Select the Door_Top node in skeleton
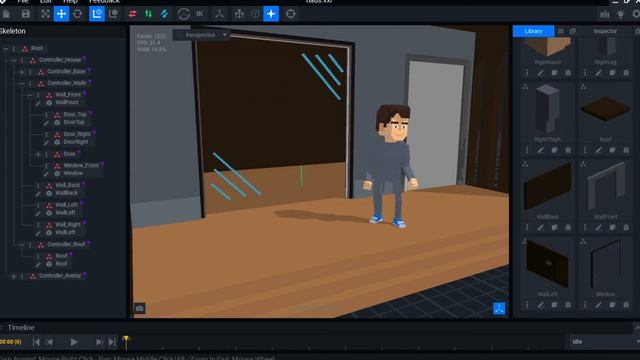Viewport: 640px width, 360px height. point(75,114)
